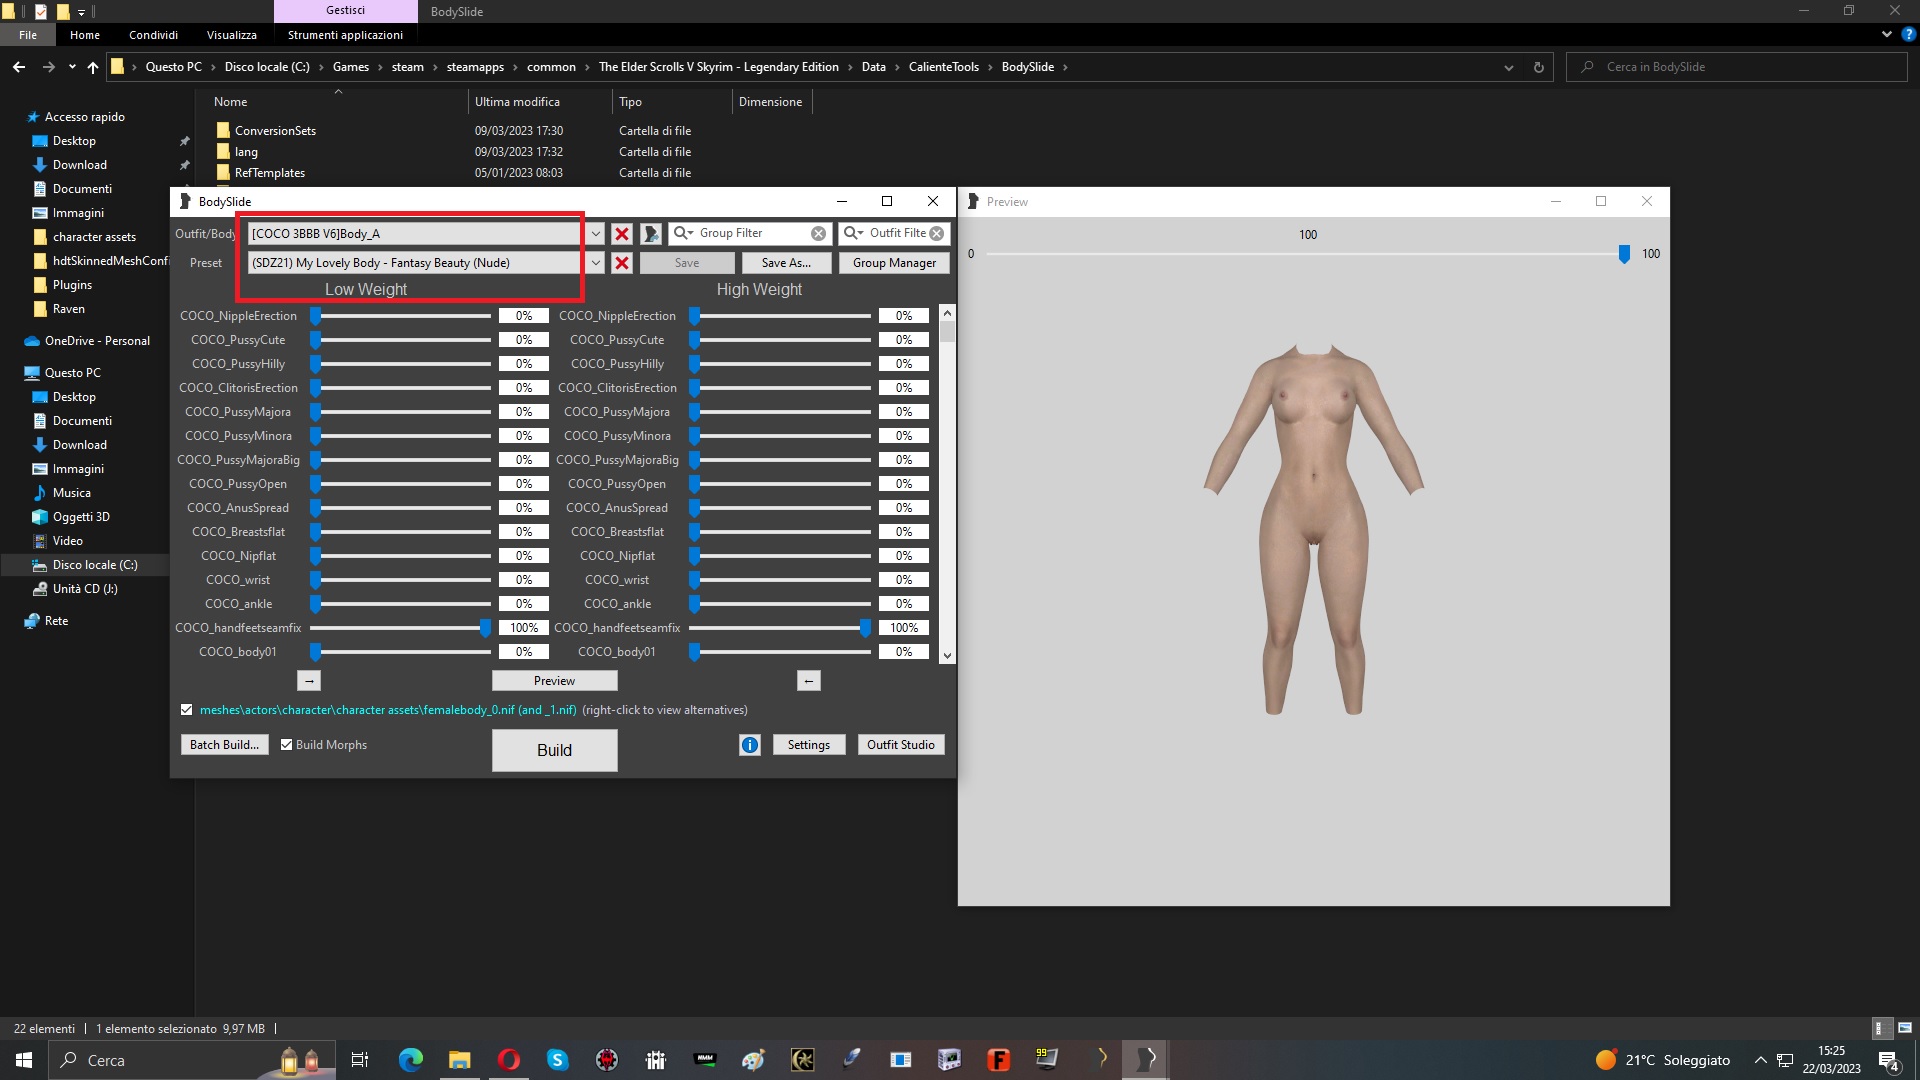Click the Build button
Screen dimensions: 1920x1080
pos(555,751)
